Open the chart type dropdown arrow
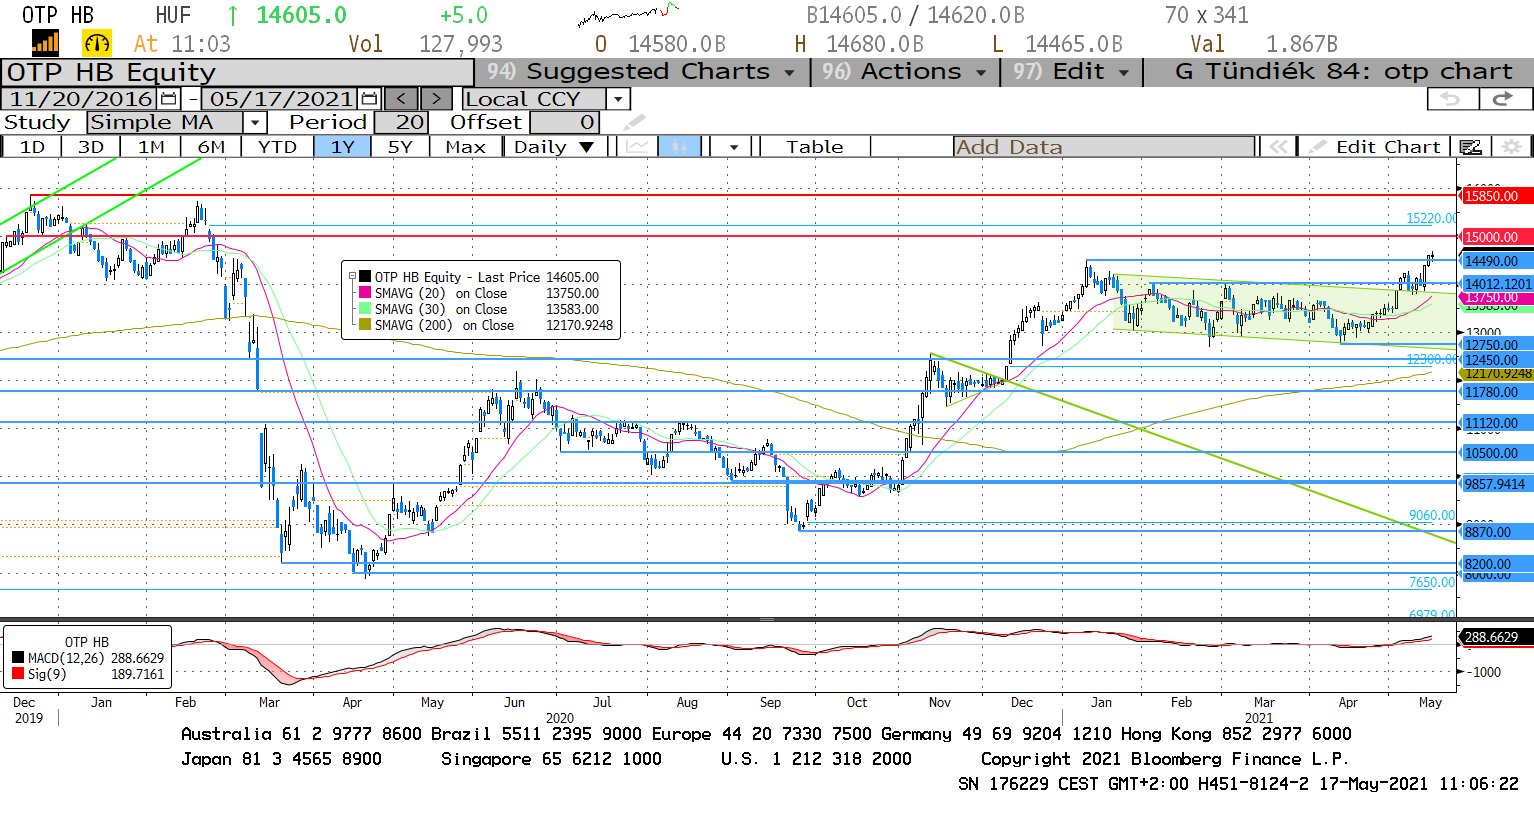Image resolution: width=1534 pixels, height=813 pixels. (x=734, y=146)
